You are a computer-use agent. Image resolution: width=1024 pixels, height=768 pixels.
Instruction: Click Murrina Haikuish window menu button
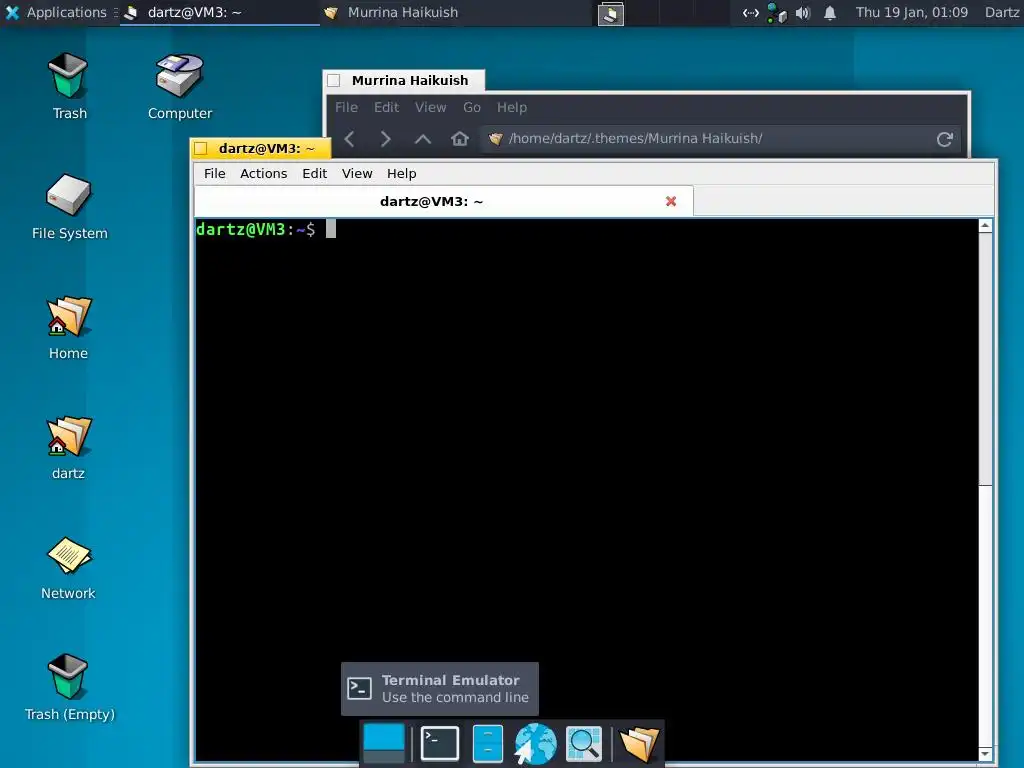(334, 80)
